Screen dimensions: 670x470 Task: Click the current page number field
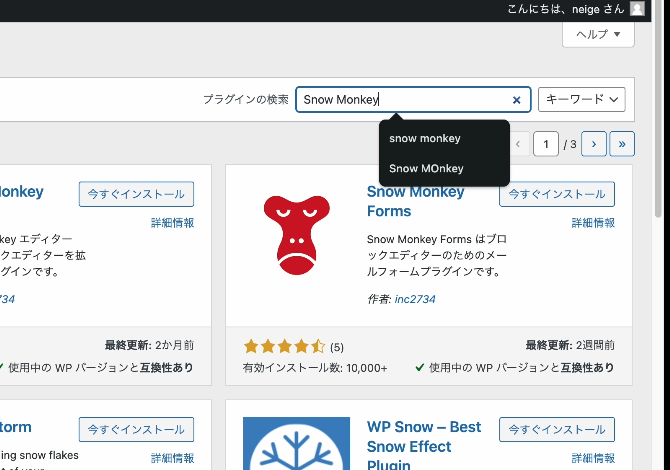point(546,144)
